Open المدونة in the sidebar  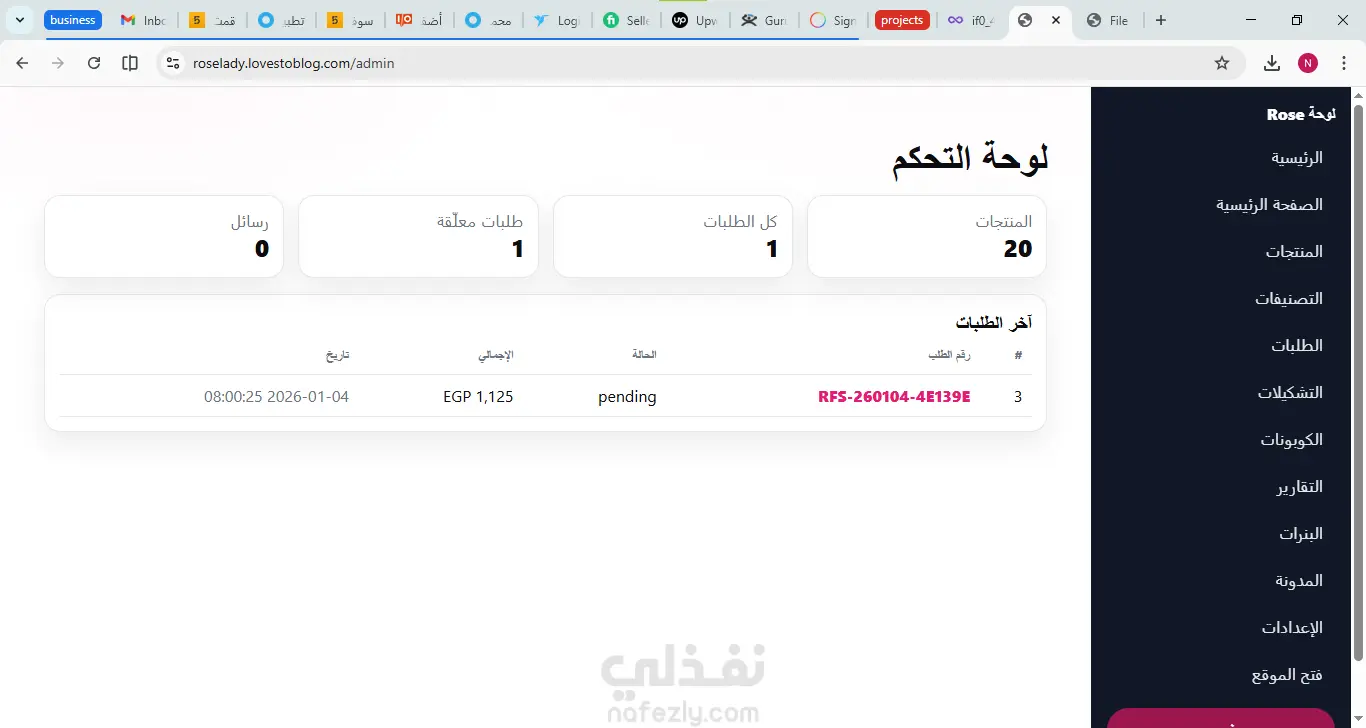(1299, 581)
